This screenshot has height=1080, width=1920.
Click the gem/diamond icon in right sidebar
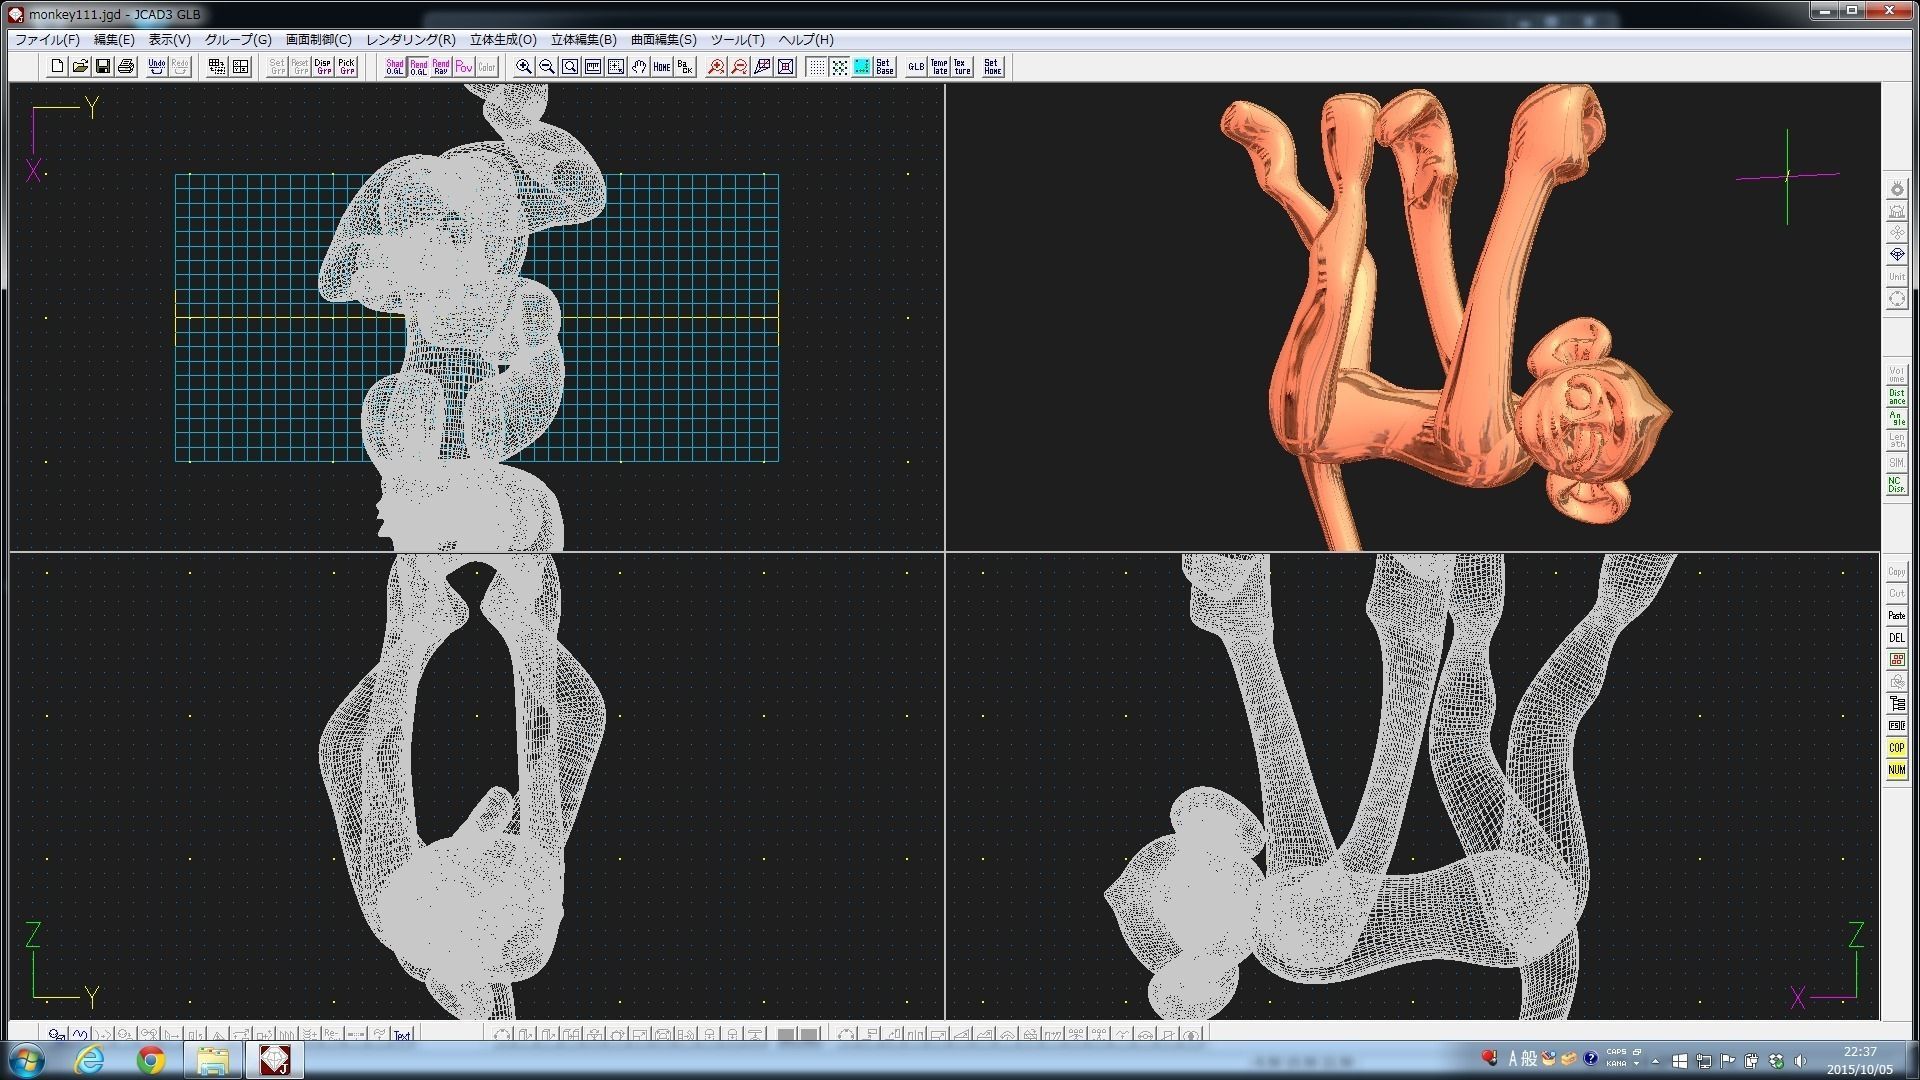(1897, 255)
